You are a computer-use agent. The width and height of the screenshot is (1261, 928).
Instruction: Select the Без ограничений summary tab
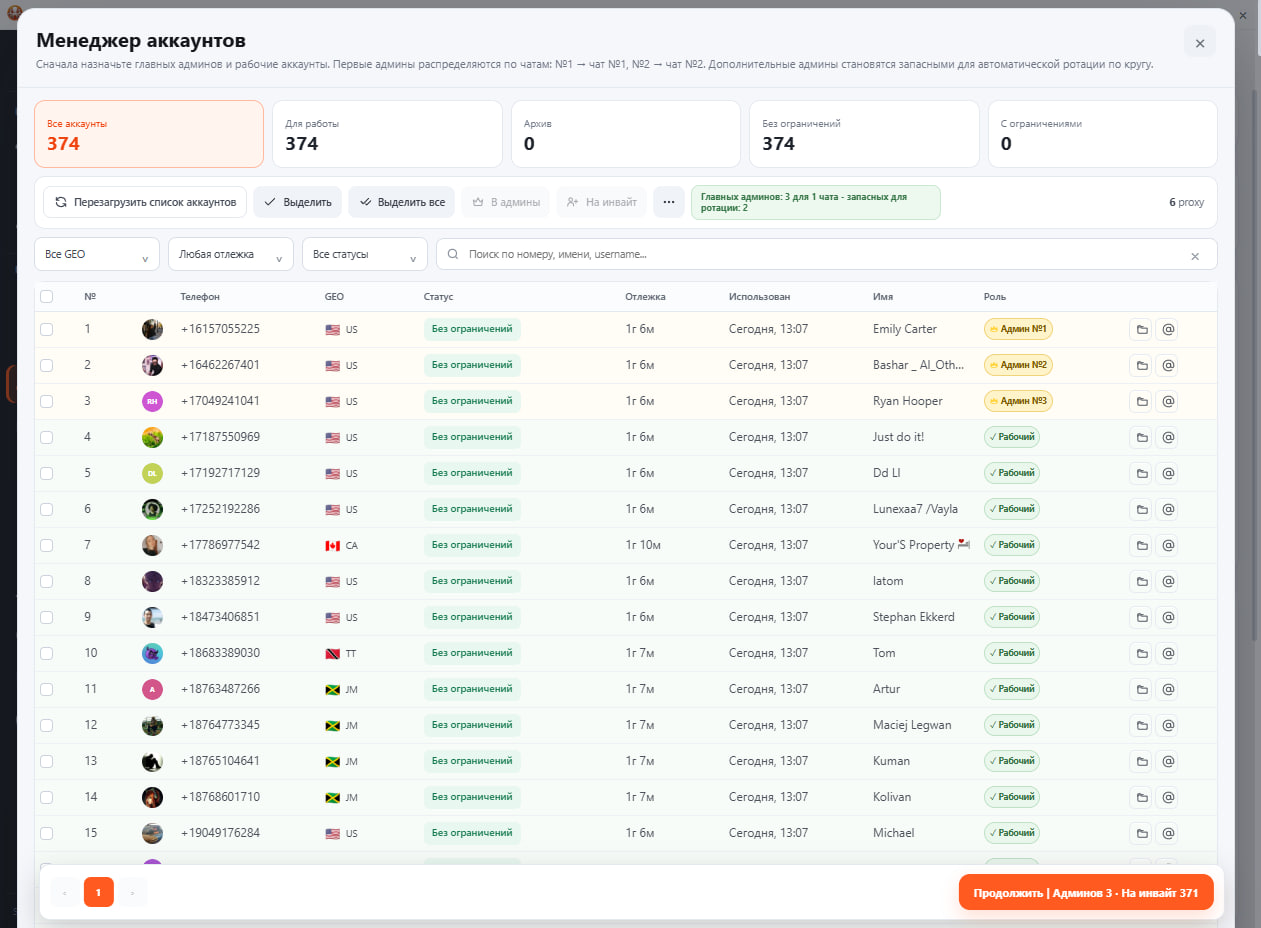(x=864, y=134)
